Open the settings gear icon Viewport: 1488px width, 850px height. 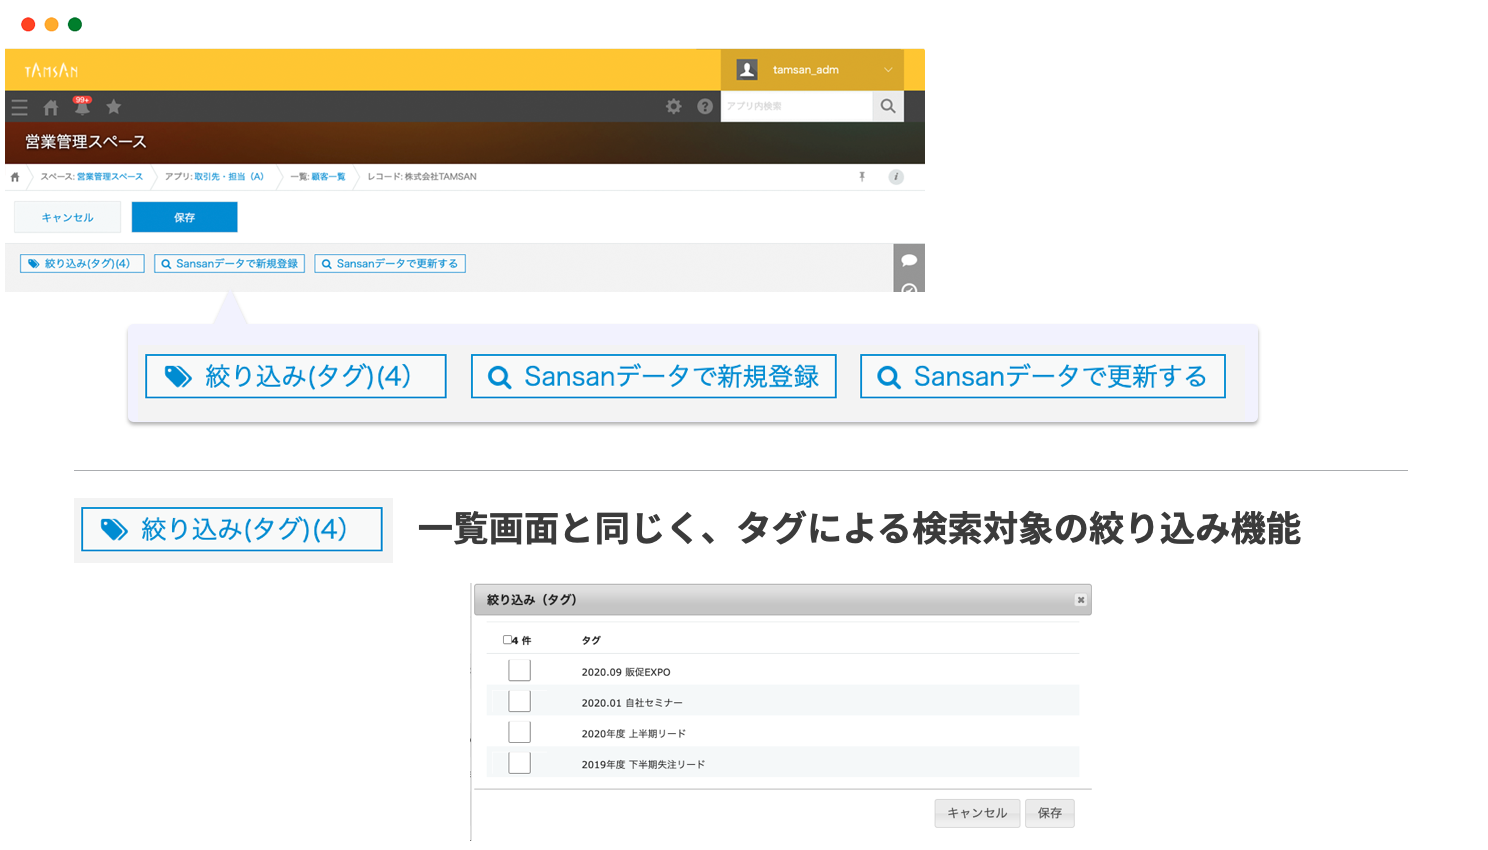[674, 106]
